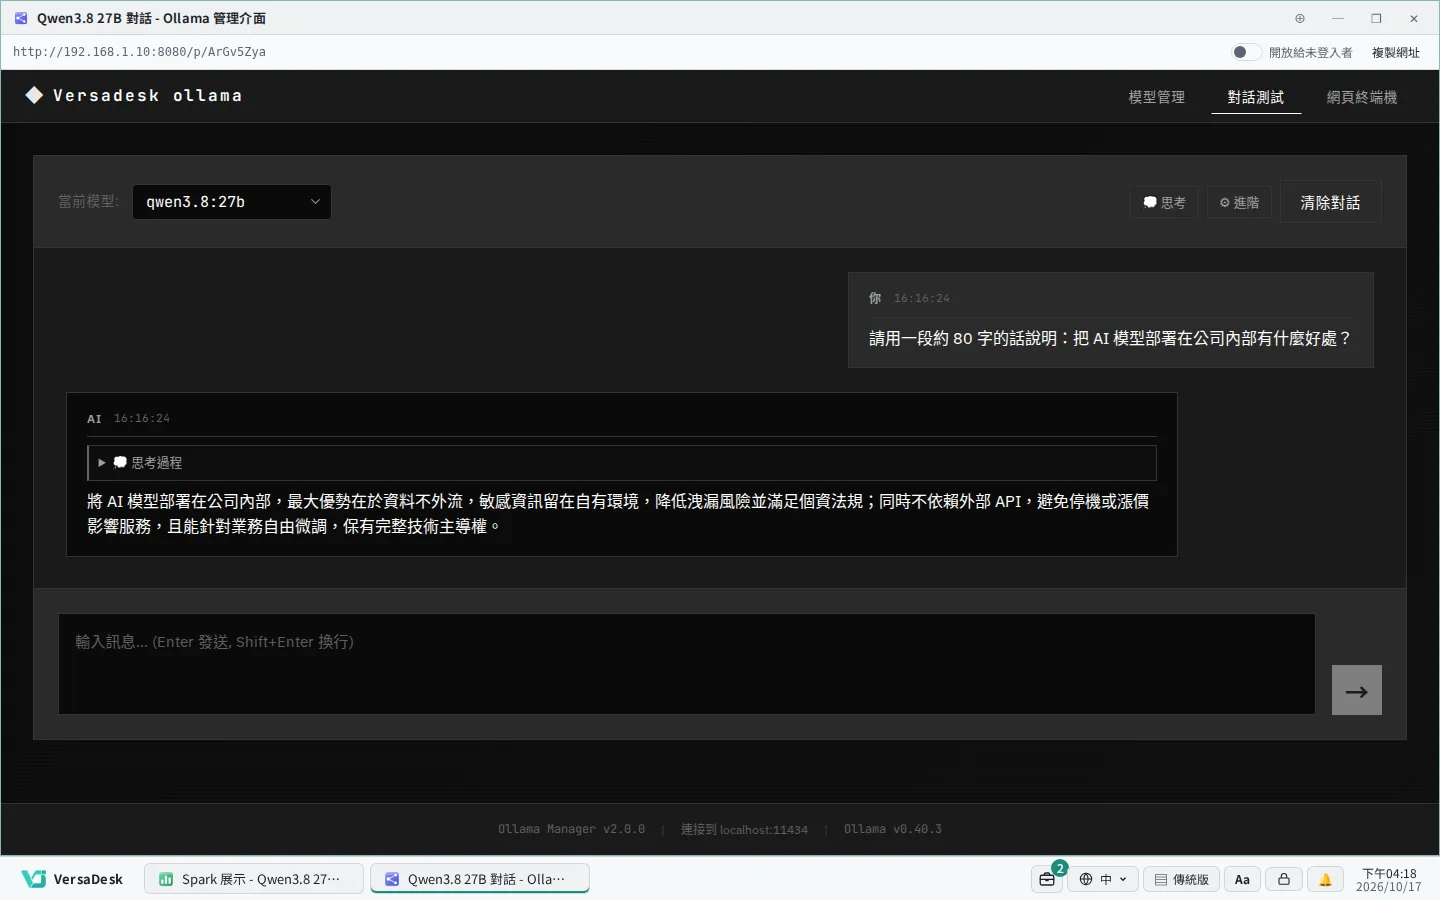Click the user message about 80 字
Screen dimensions: 1440x900
point(1110,338)
